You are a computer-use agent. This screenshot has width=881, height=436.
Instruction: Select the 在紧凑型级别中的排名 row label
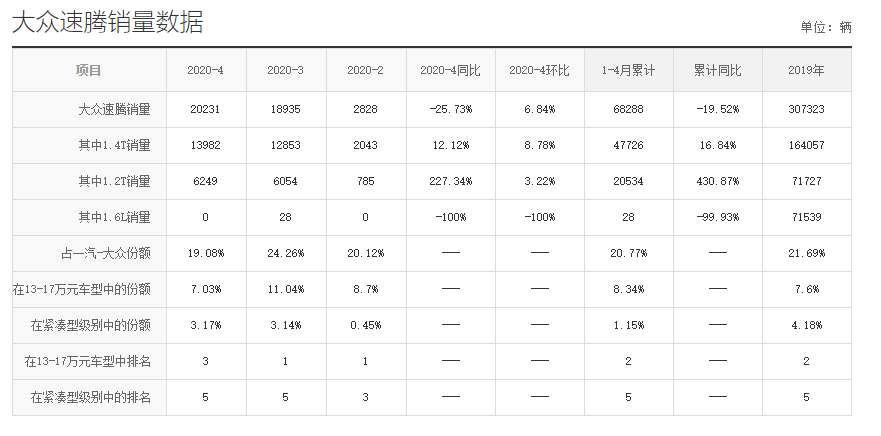coord(90,397)
